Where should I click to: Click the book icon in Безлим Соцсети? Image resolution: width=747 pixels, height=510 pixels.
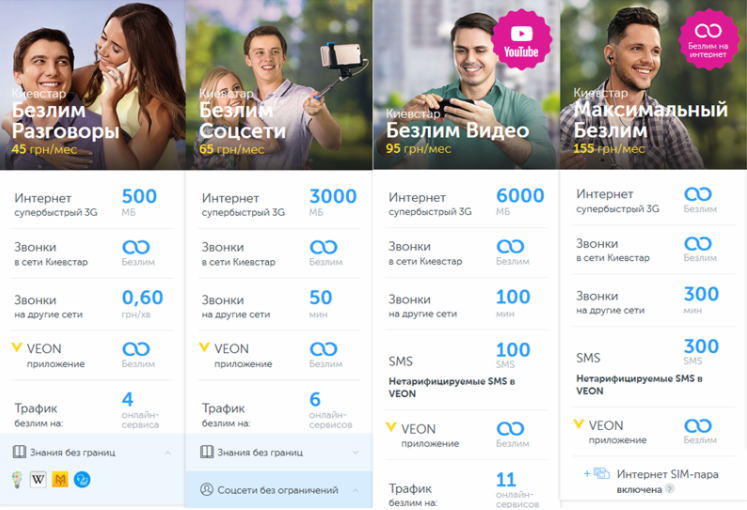click(207, 451)
